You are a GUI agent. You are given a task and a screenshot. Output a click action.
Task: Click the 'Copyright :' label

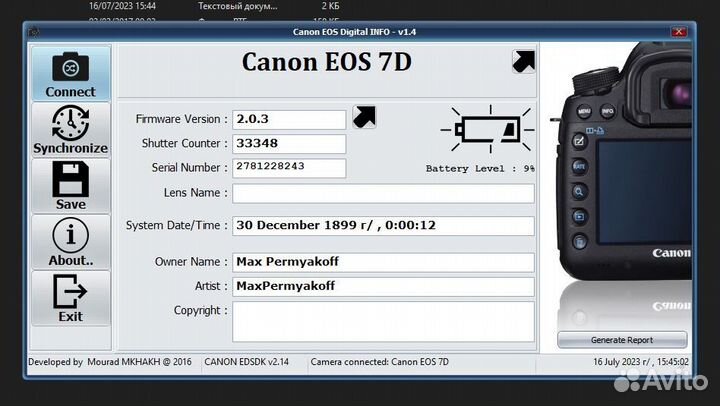(201, 310)
